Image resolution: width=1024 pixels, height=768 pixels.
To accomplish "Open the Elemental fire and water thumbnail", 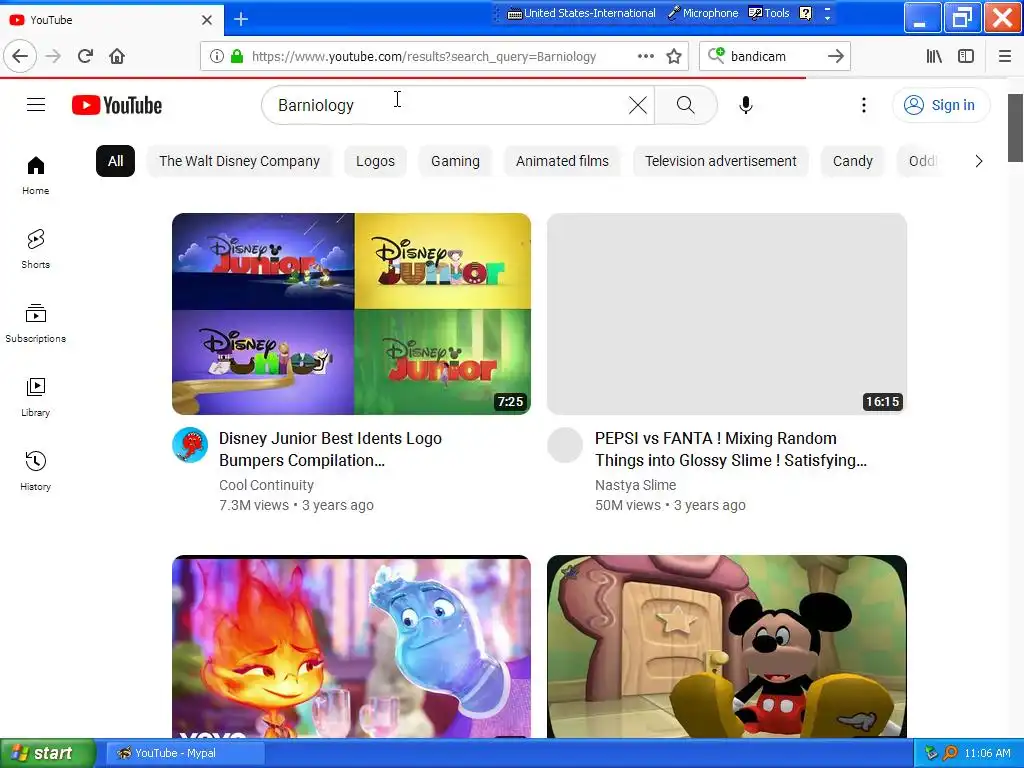I will pyautogui.click(x=351, y=647).
